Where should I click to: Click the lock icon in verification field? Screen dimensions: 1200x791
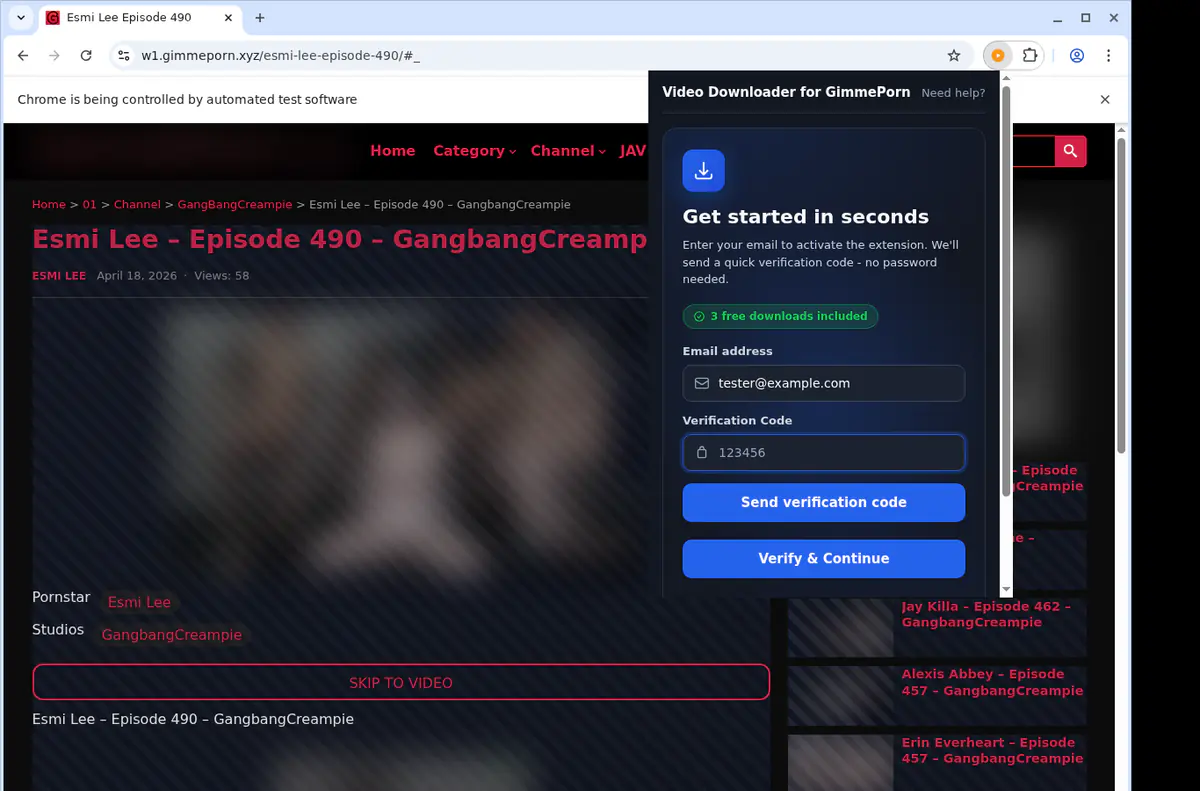[x=702, y=452]
